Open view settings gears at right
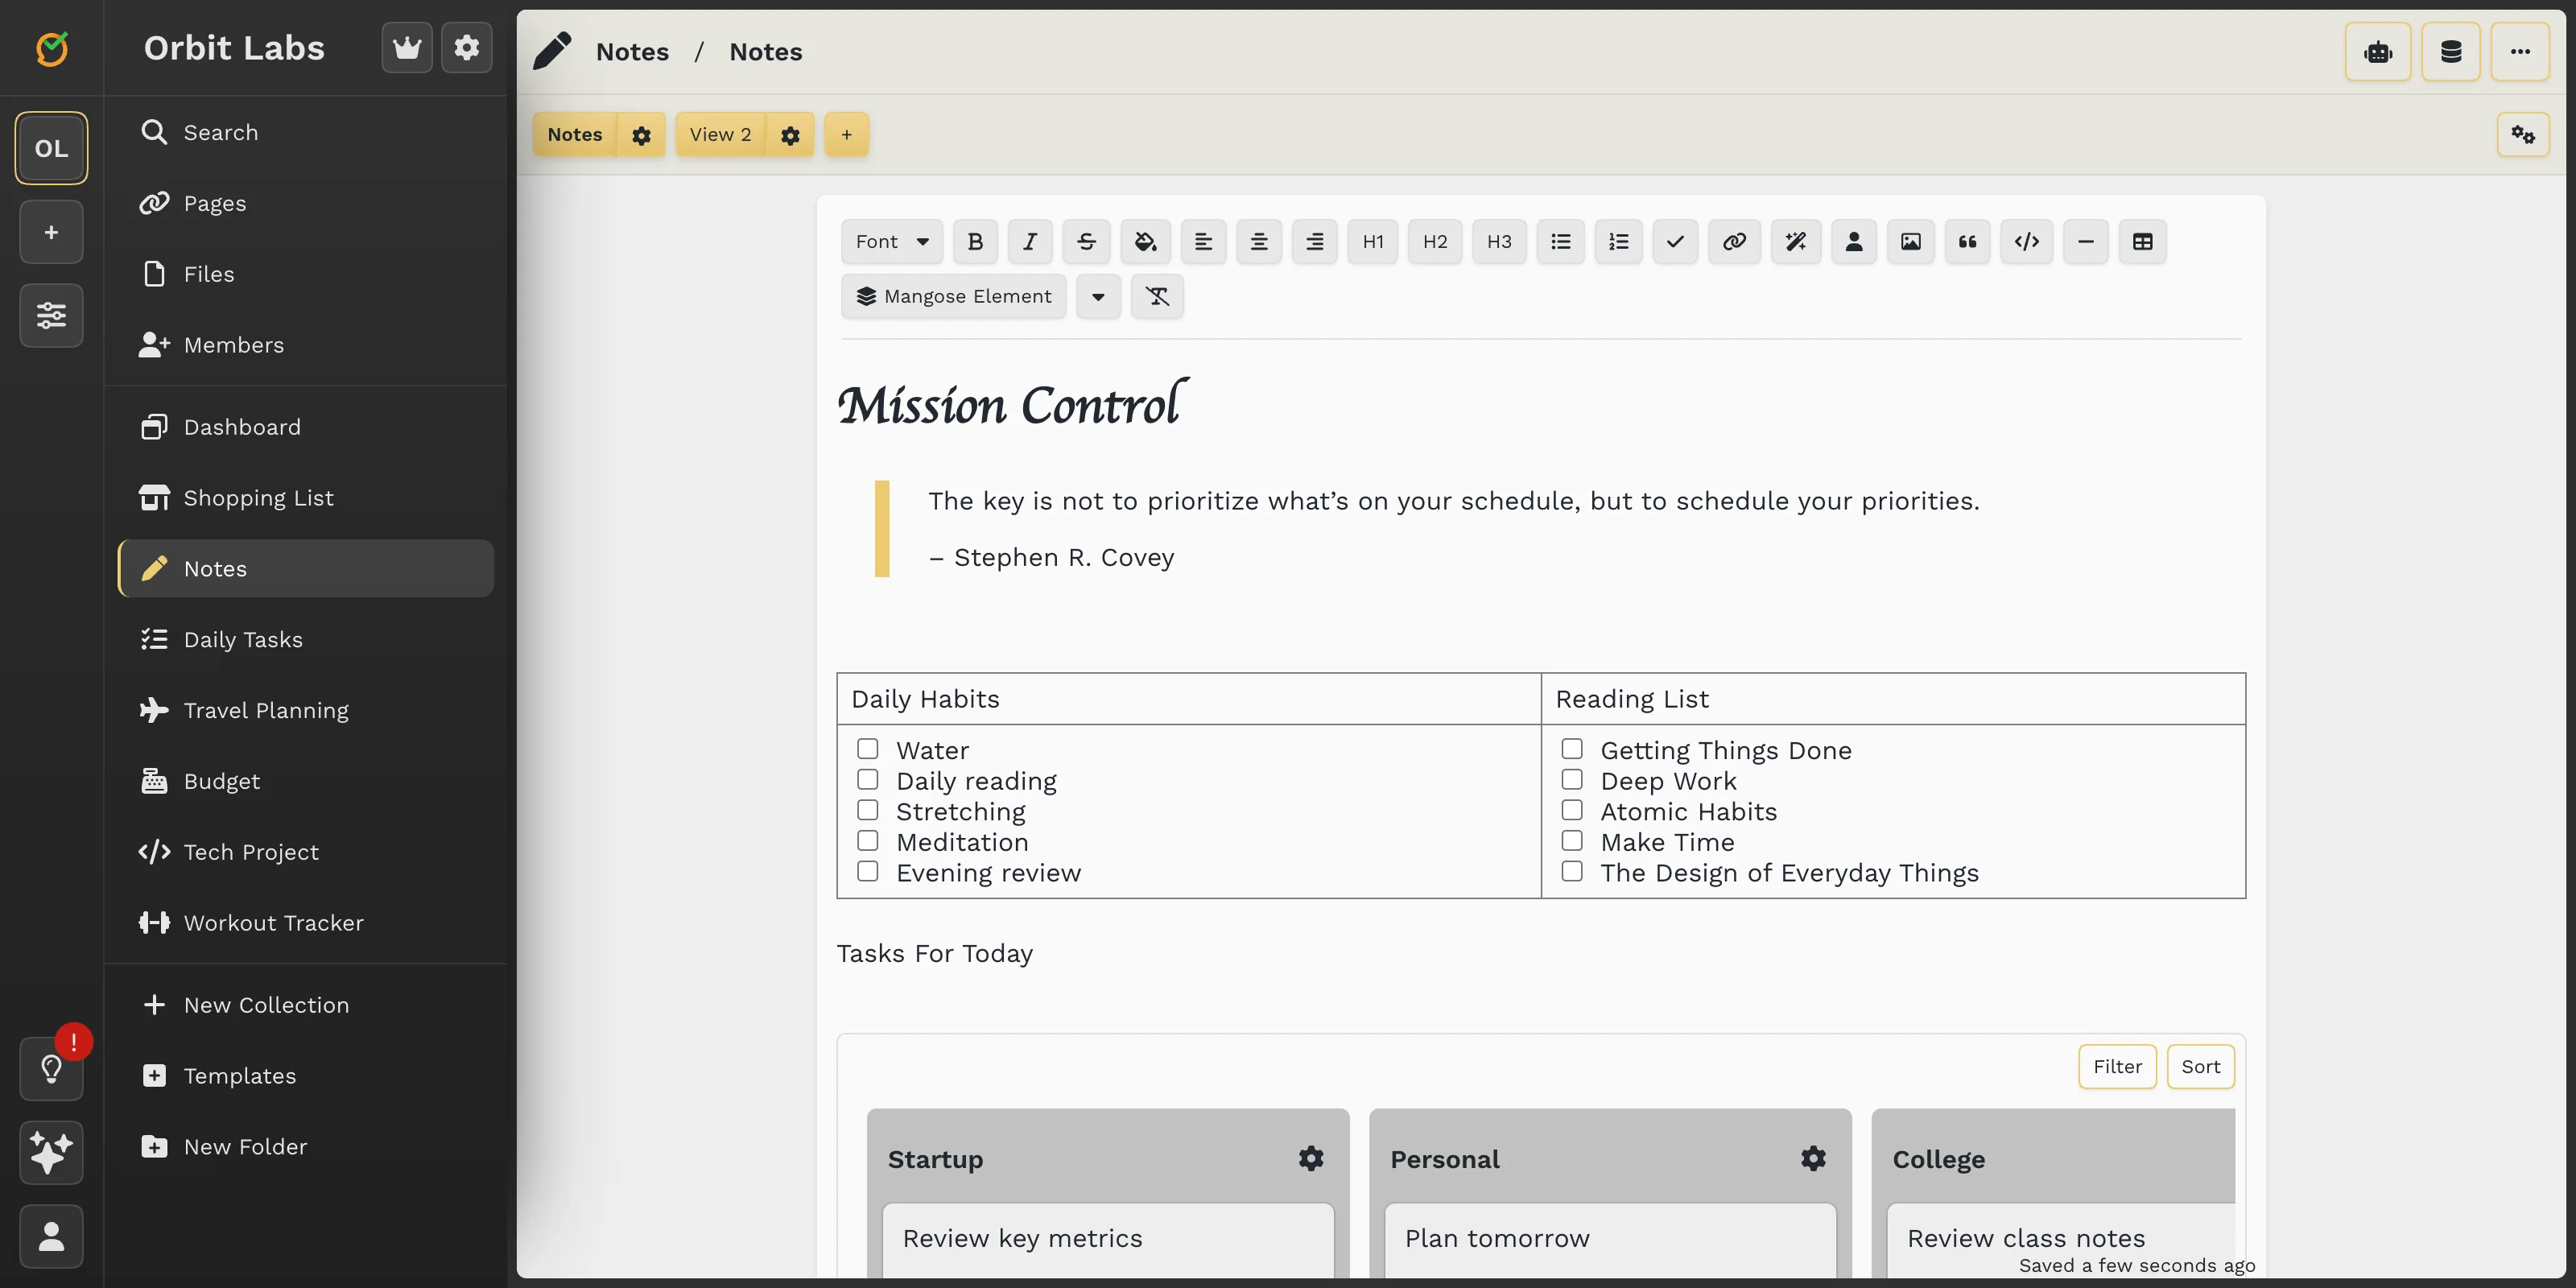The width and height of the screenshot is (2576, 1288). click(x=2523, y=134)
